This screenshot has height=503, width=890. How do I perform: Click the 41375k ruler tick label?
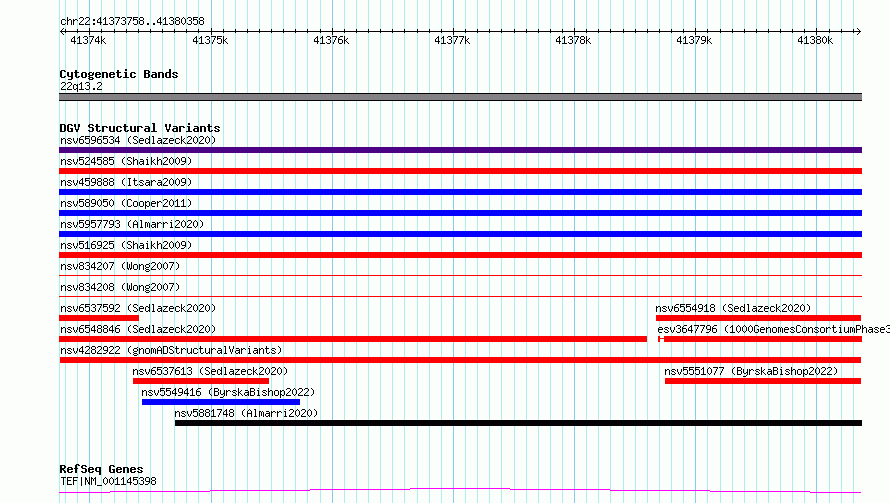(x=210, y=40)
